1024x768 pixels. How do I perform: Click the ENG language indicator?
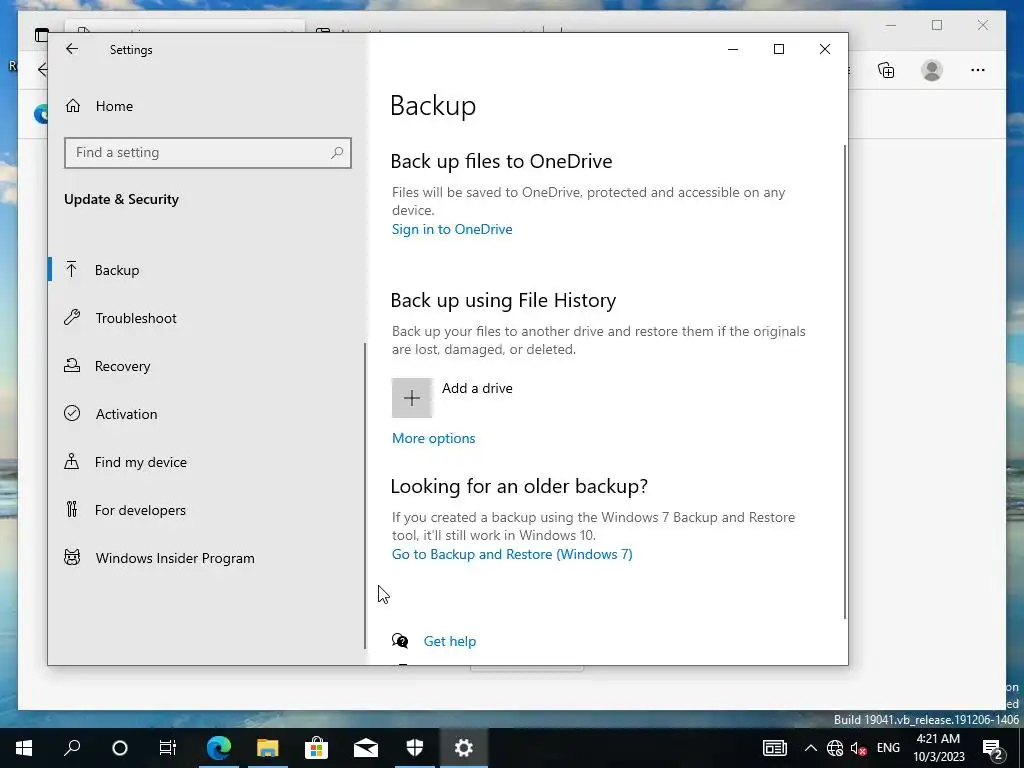click(888, 748)
